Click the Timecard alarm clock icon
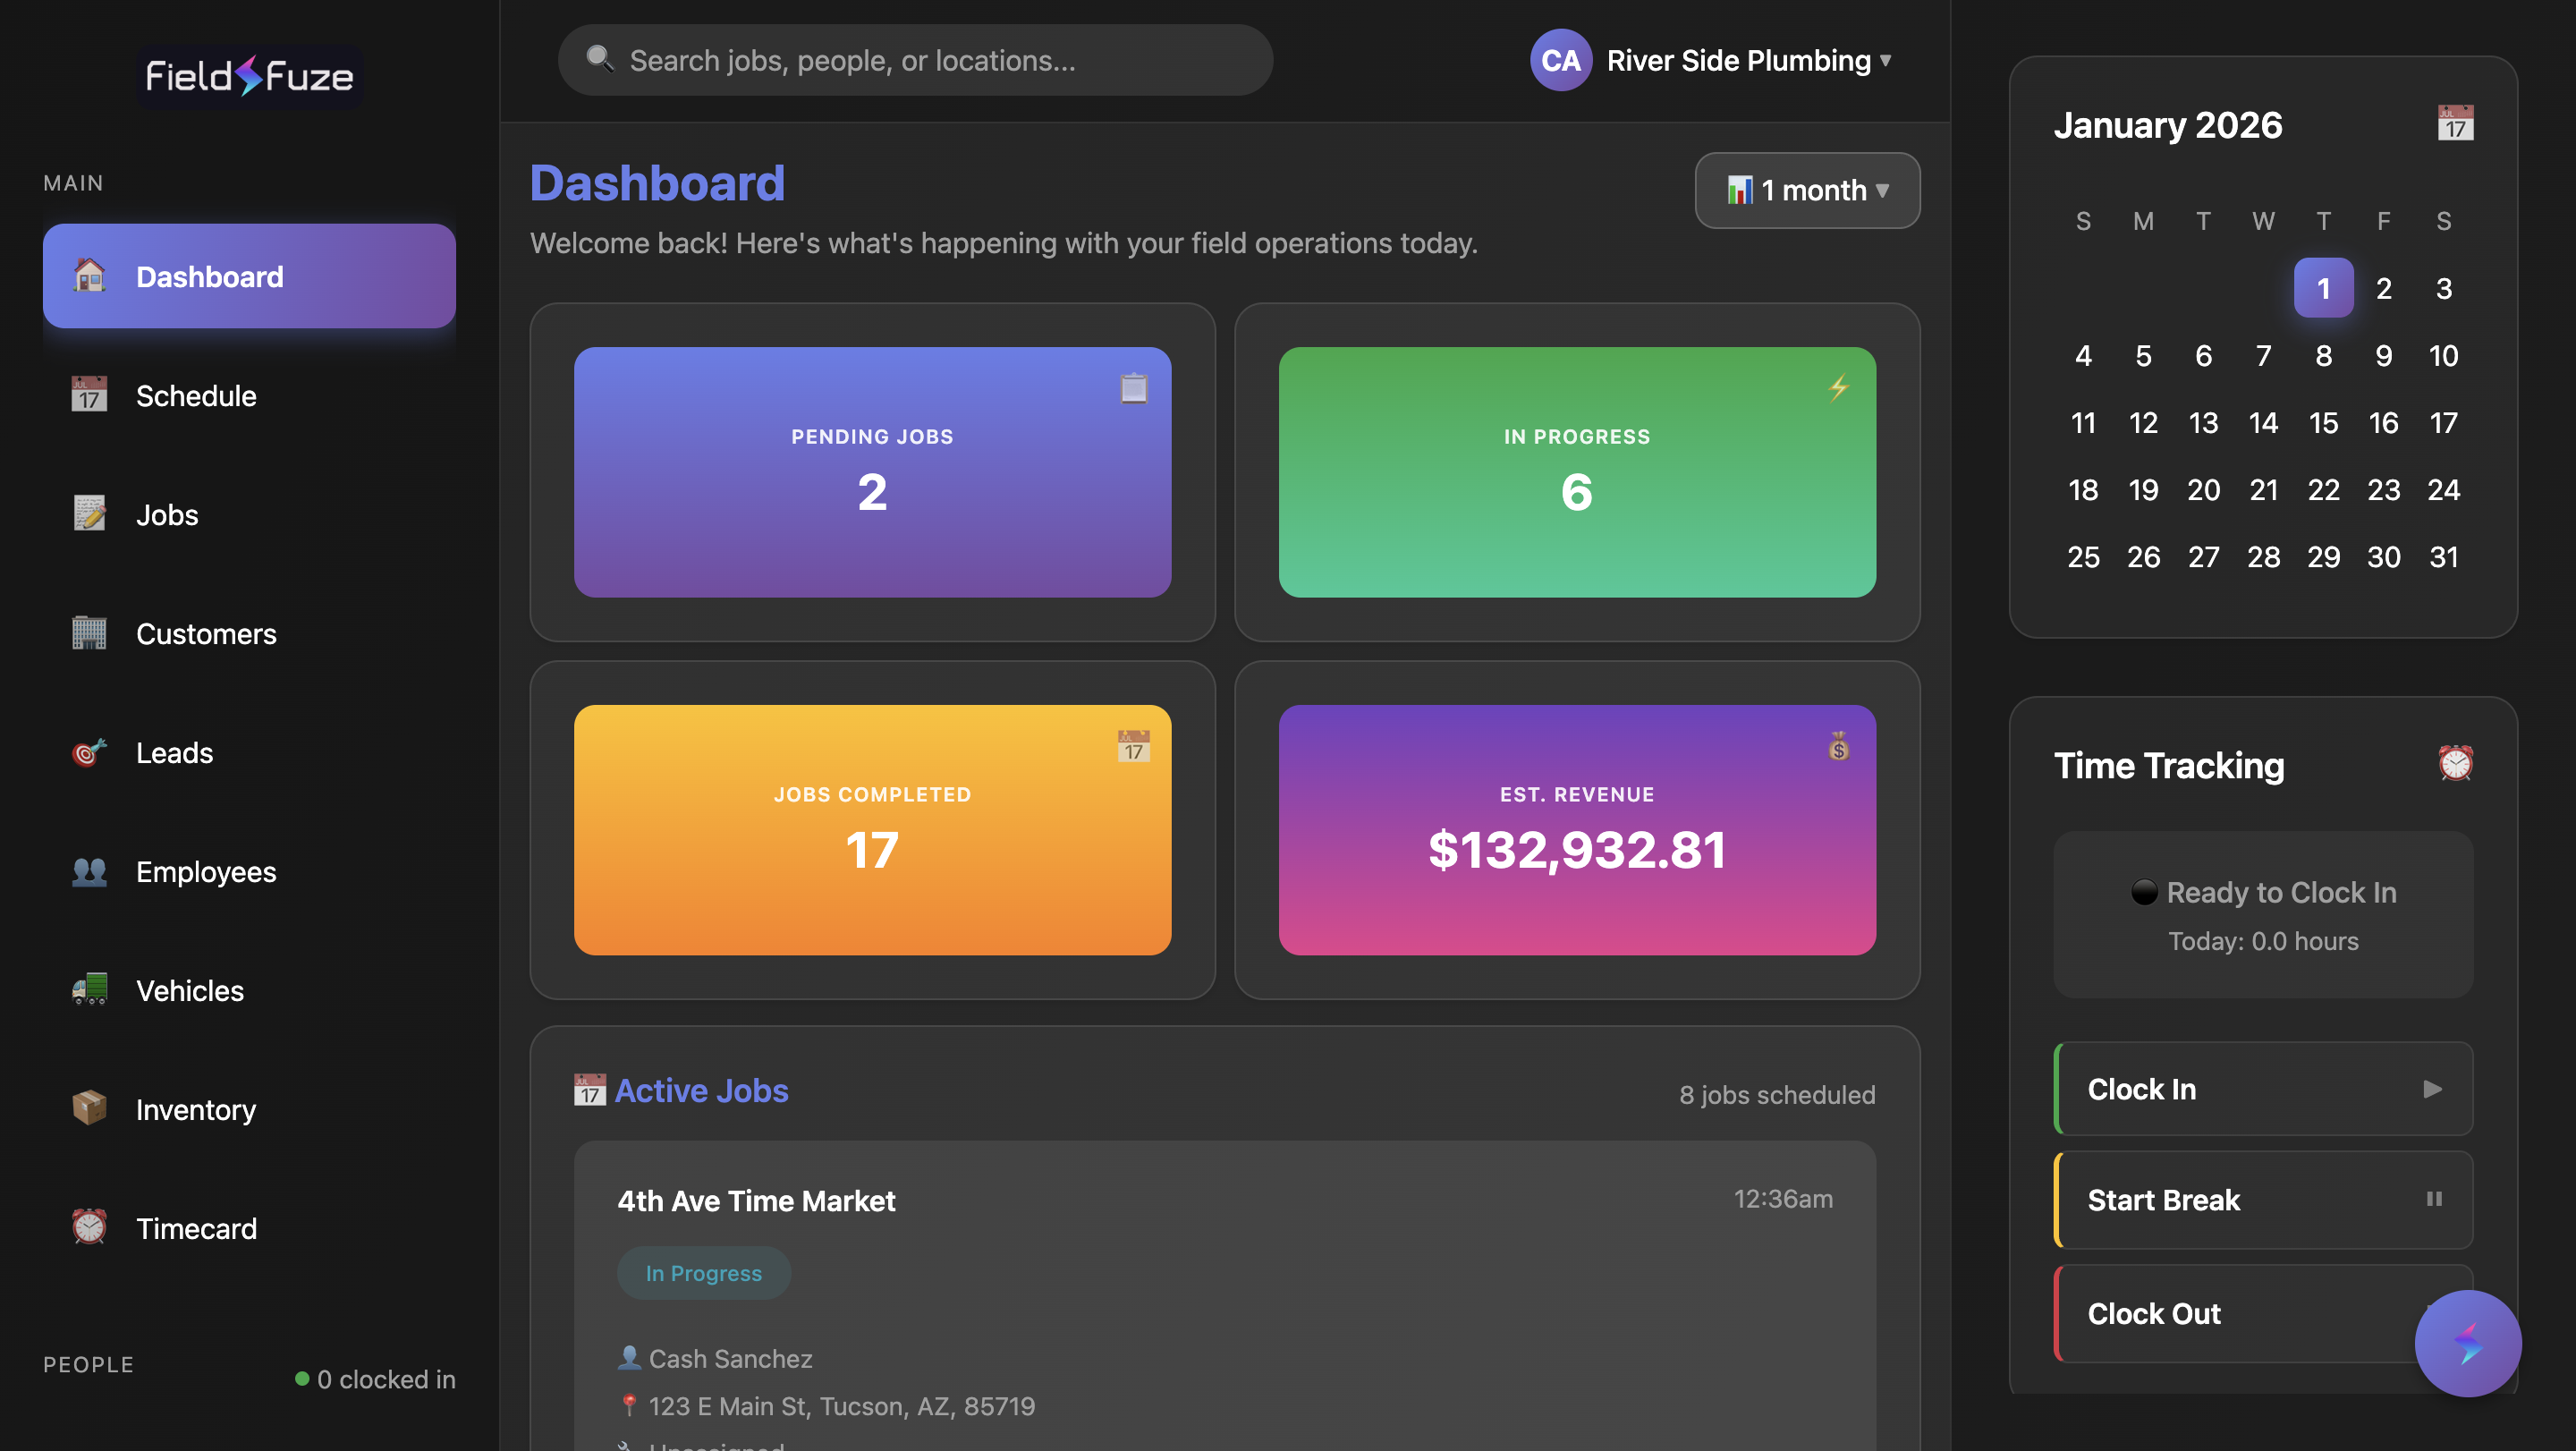Viewport: 2576px width, 1451px height. pos(90,1228)
